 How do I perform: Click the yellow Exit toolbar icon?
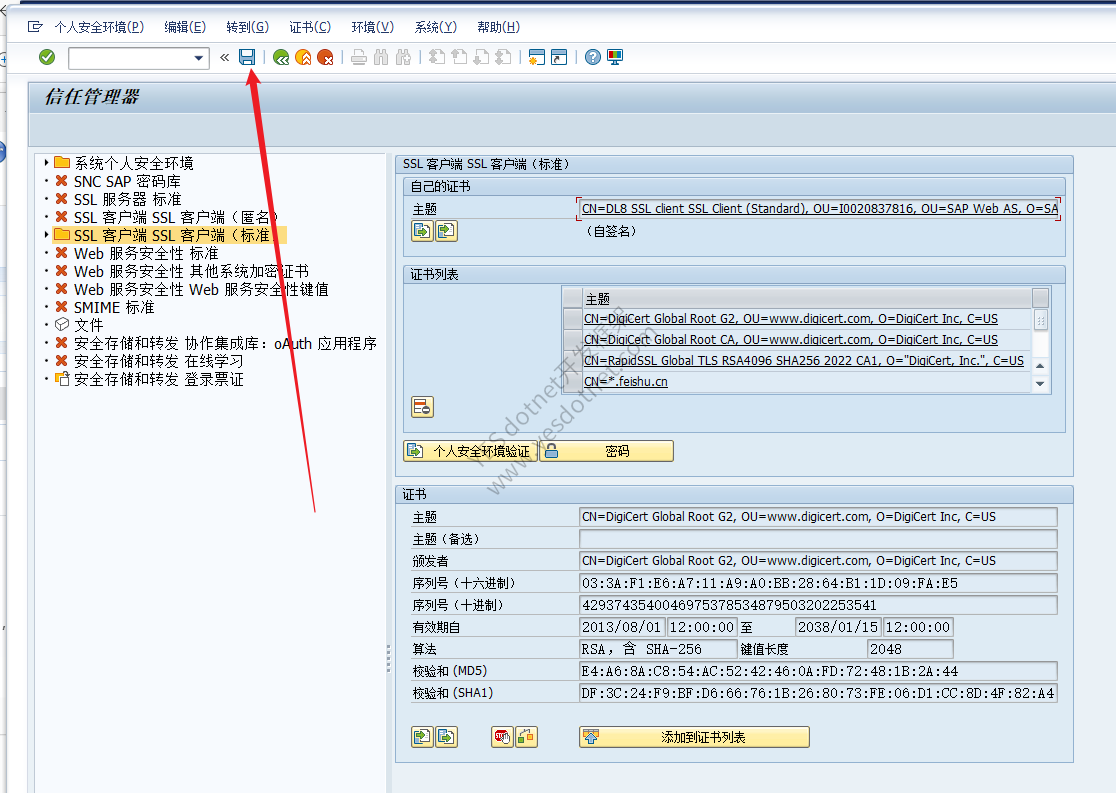tap(303, 57)
